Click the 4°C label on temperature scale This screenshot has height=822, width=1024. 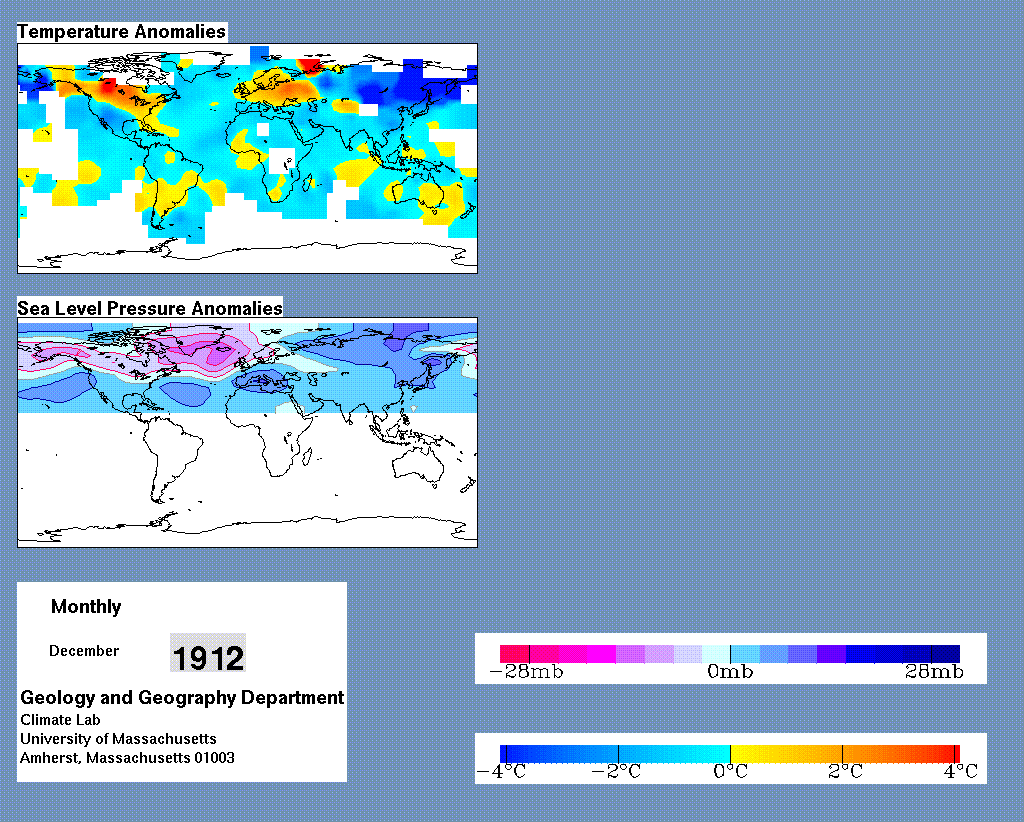tap(961, 772)
